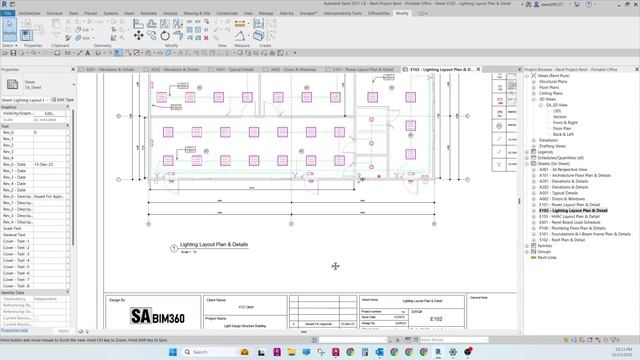
Task: Open the Collaborate ribbon tab
Action: coord(227,13)
